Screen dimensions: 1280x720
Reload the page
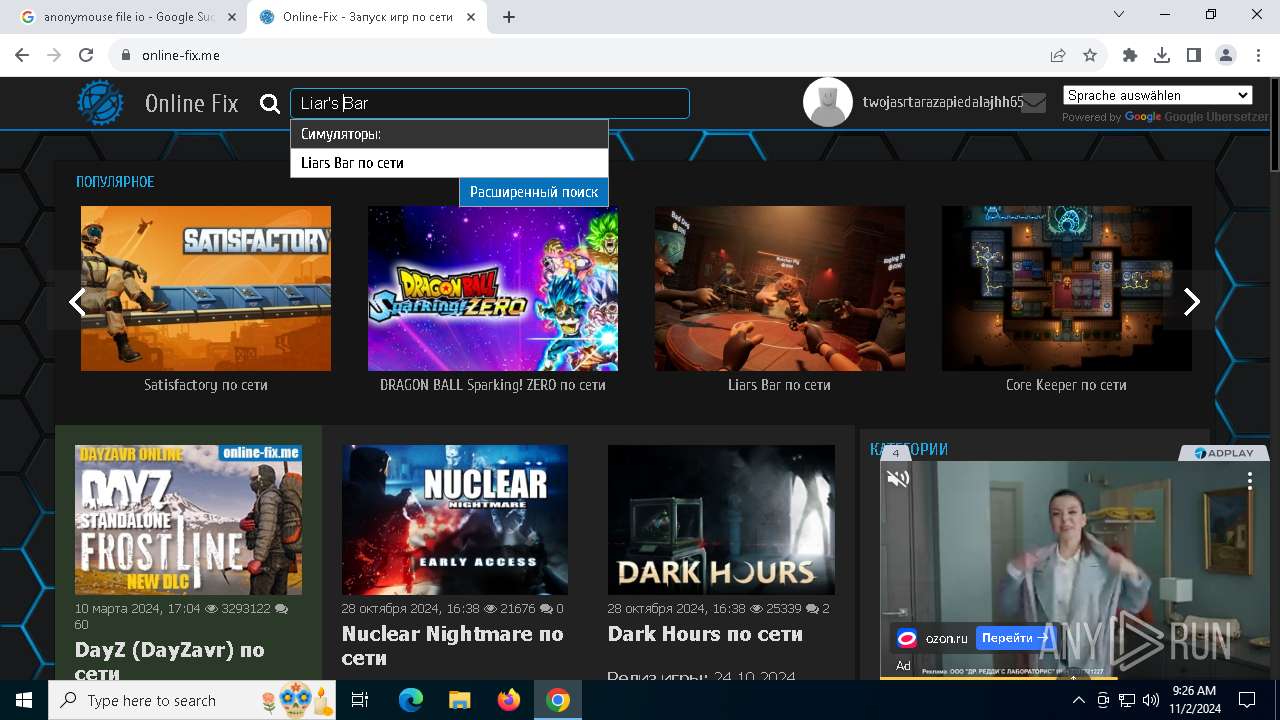(86, 56)
